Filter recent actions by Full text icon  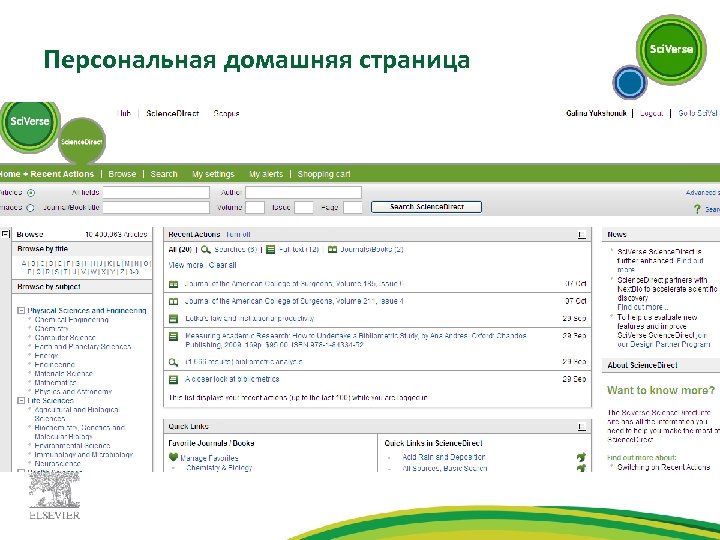tap(270, 249)
